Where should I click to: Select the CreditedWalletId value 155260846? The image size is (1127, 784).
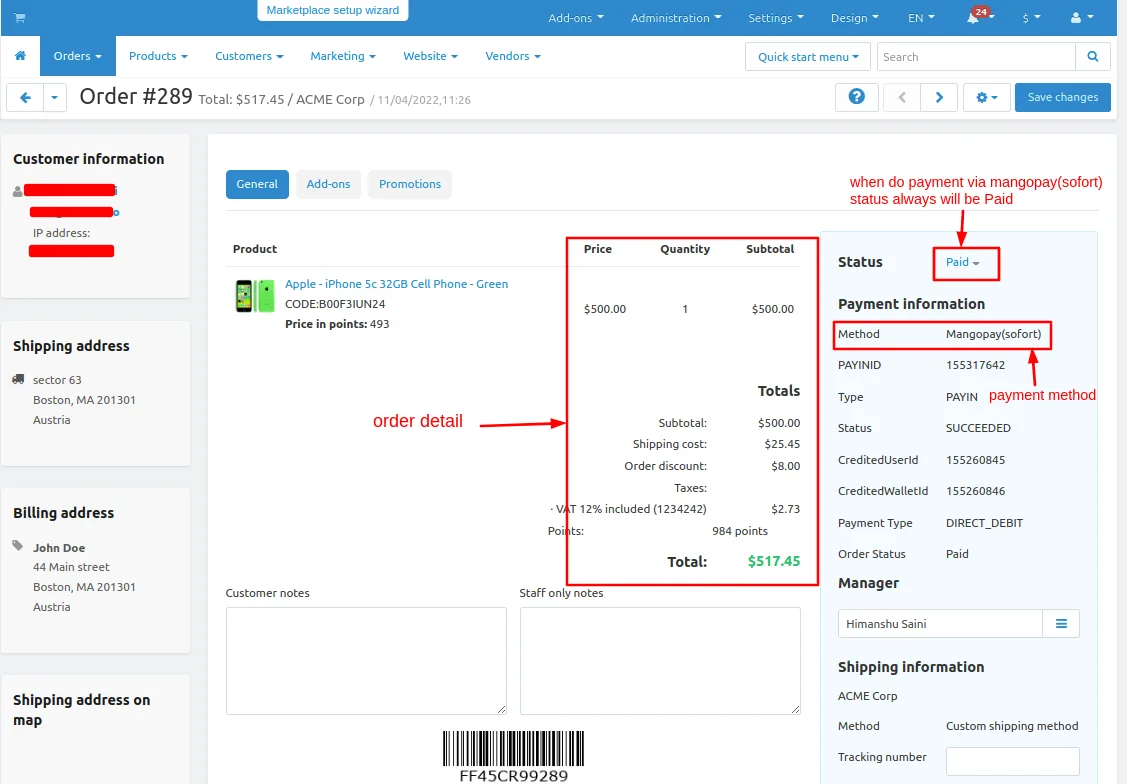pos(975,492)
